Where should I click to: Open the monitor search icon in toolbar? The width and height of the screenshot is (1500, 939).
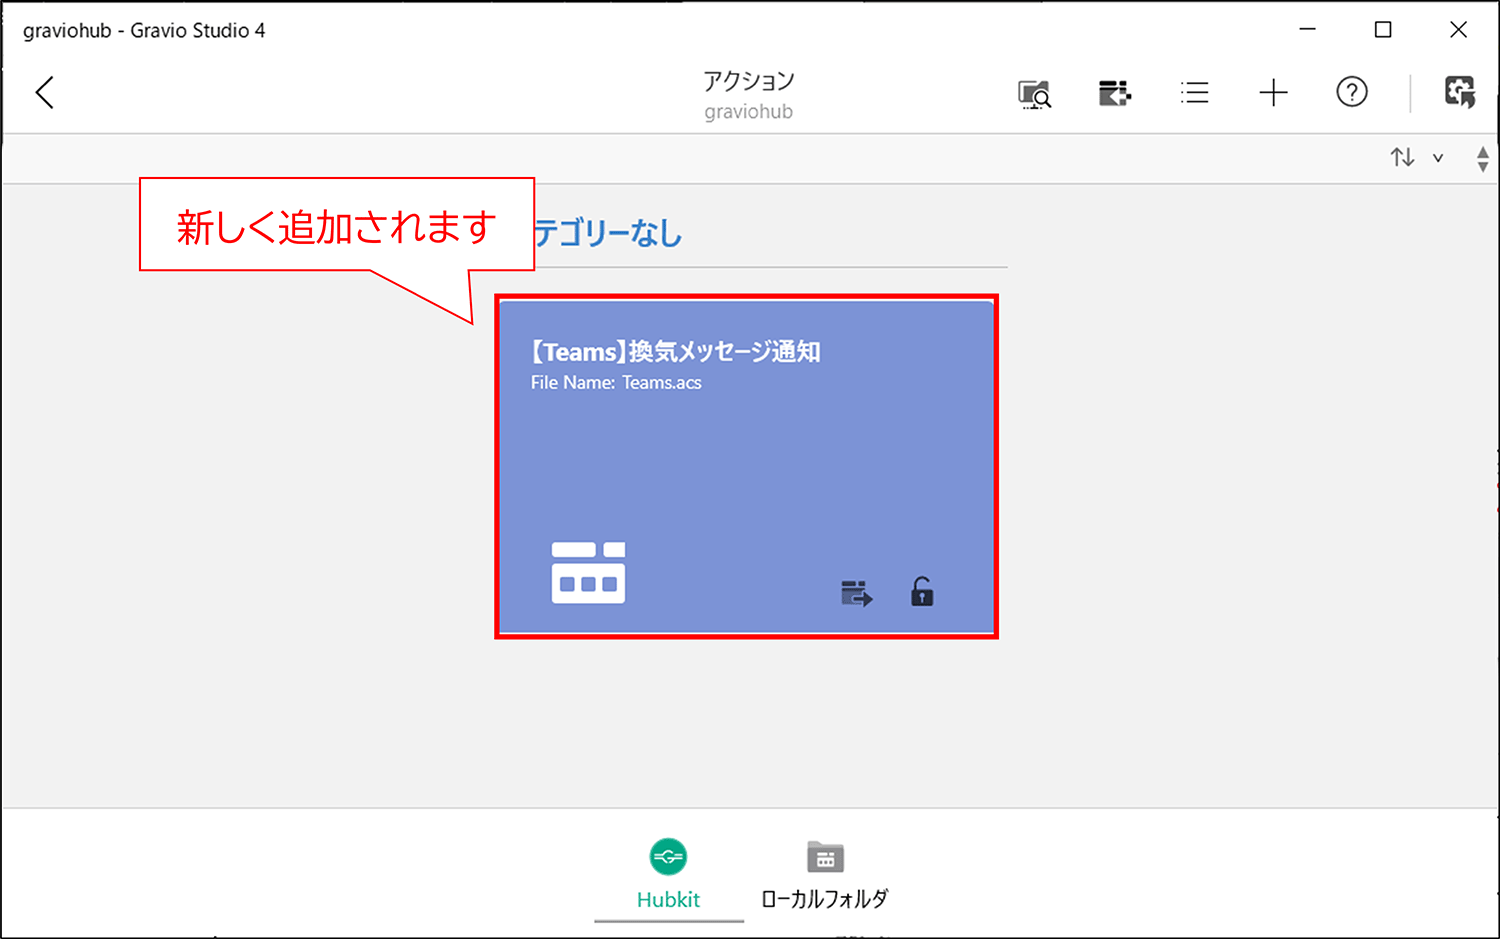[x=1034, y=94]
